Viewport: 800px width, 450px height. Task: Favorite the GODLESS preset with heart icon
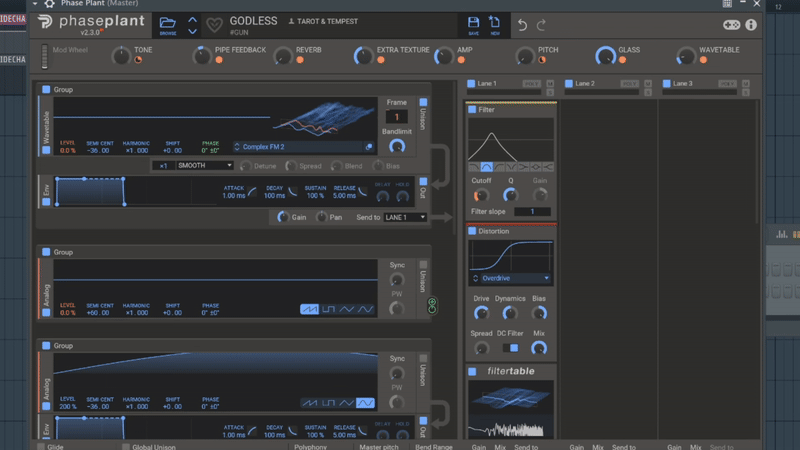(214, 24)
